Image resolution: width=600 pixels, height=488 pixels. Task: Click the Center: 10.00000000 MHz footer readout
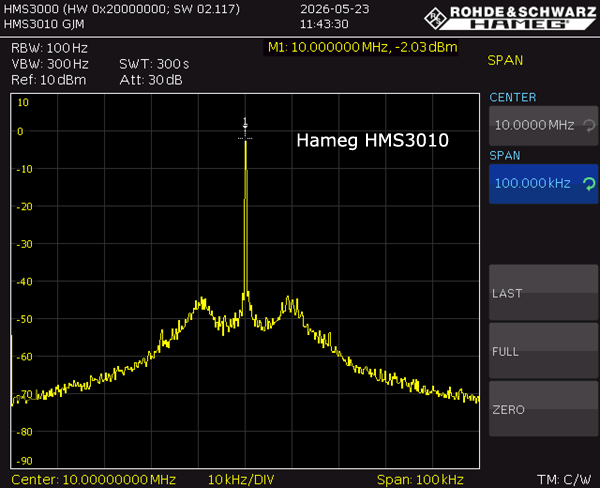pos(94,480)
